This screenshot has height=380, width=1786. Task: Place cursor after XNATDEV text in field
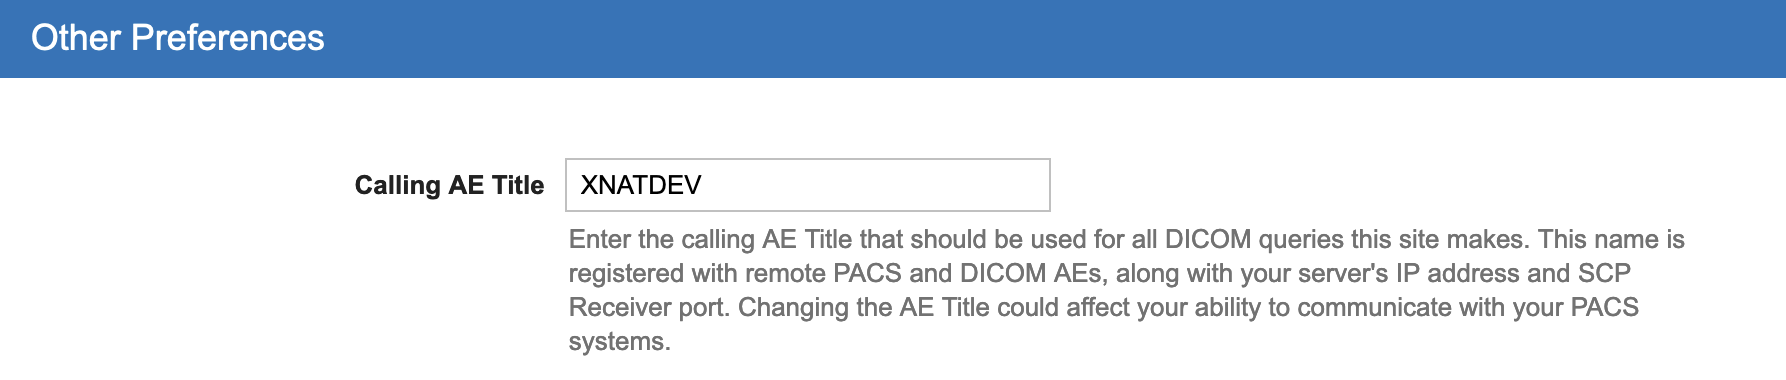tap(704, 185)
